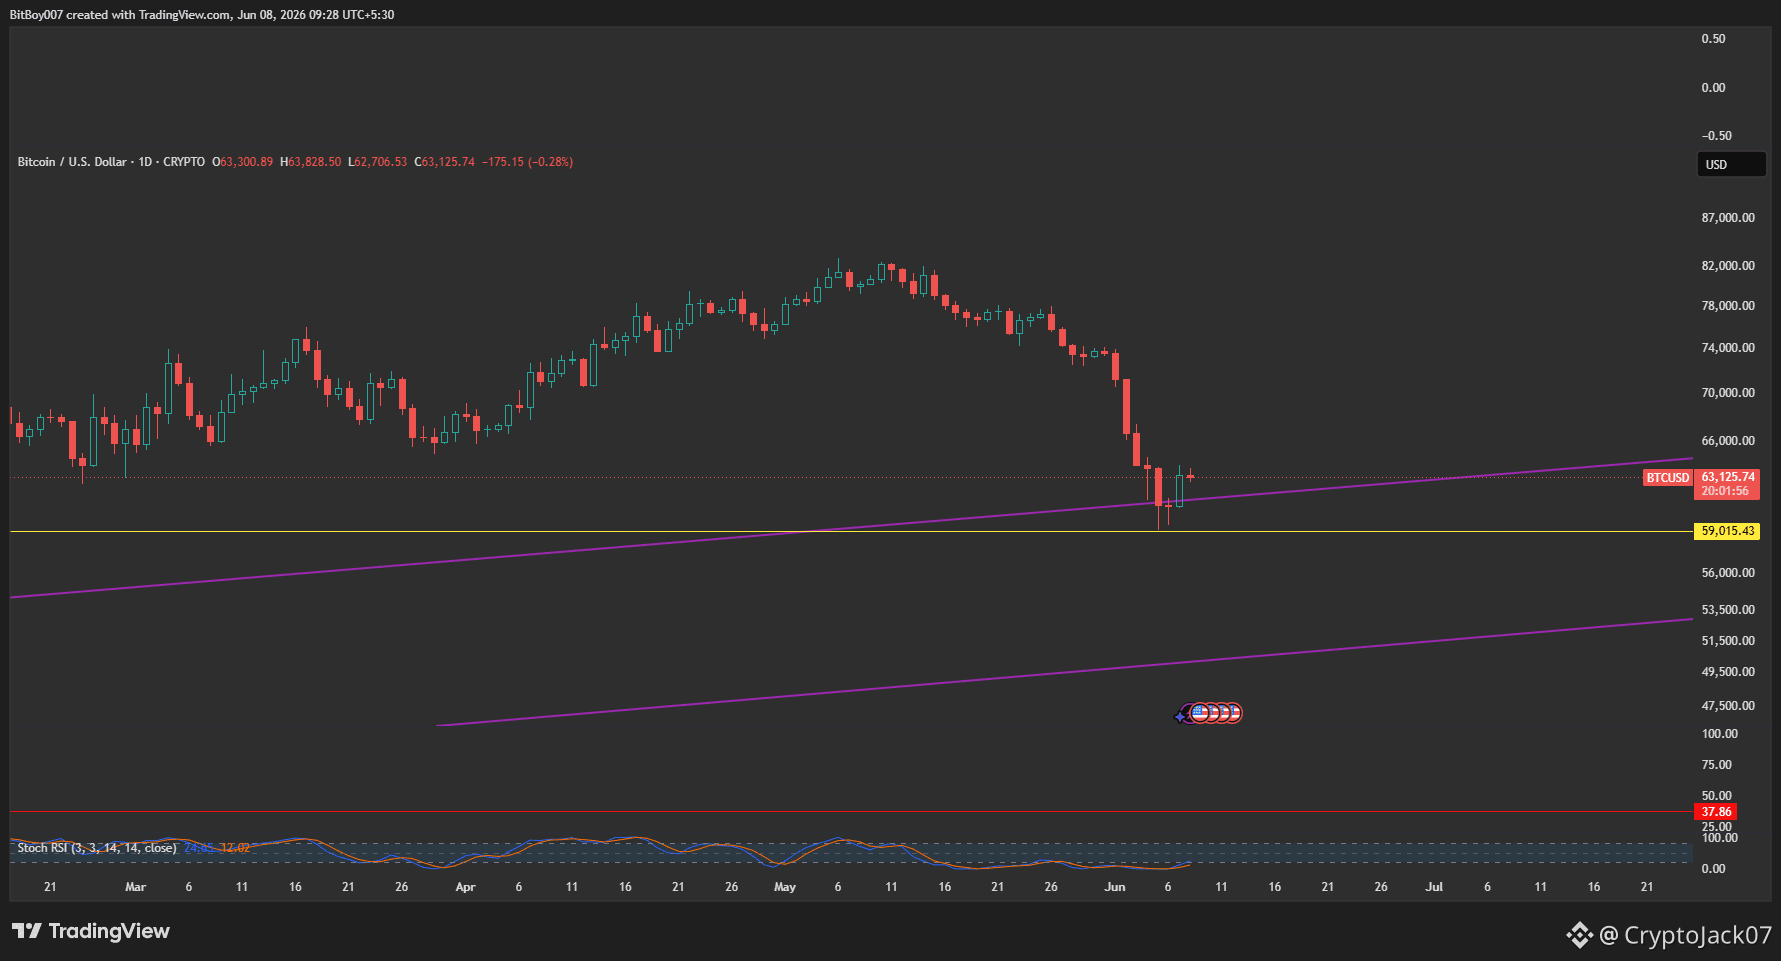Click the 74,000.00 price axis label
1781x961 pixels.
click(1728, 348)
